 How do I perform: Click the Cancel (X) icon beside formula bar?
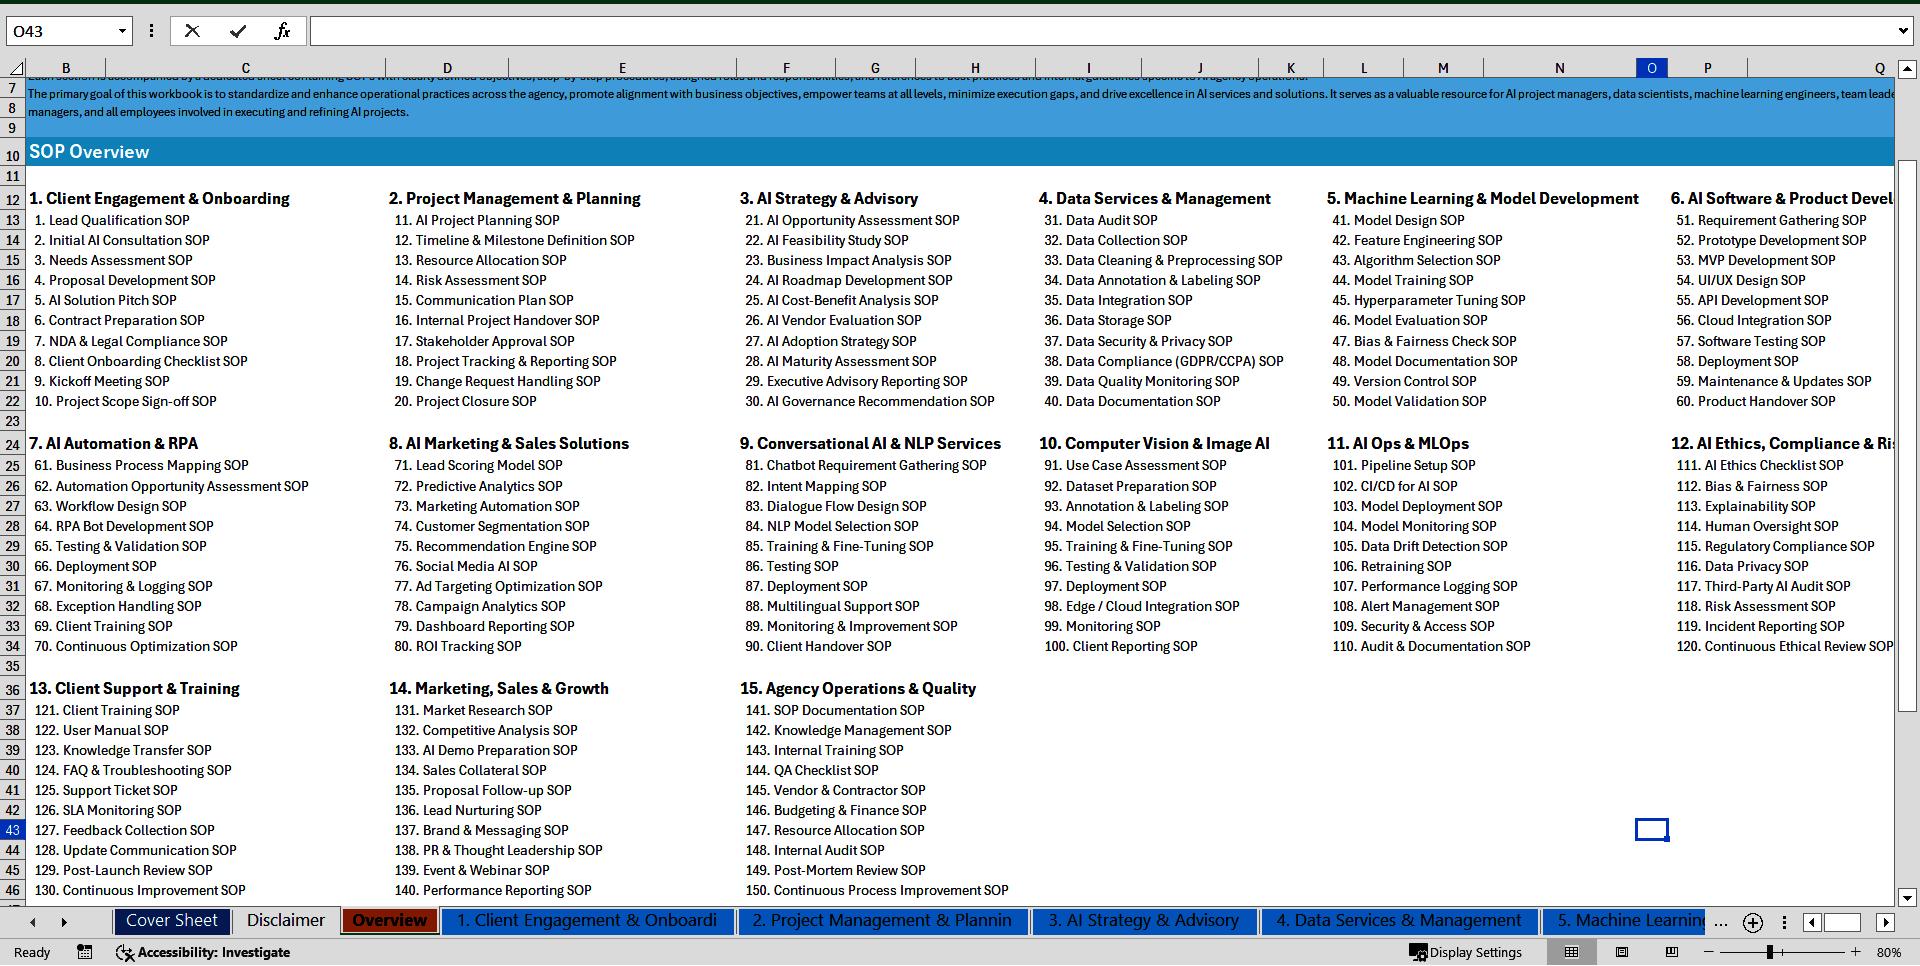(192, 30)
